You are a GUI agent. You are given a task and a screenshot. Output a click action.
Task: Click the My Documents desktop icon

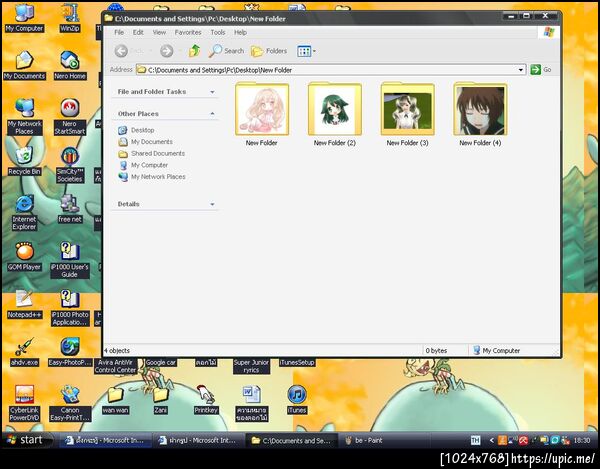tap(24, 65)
